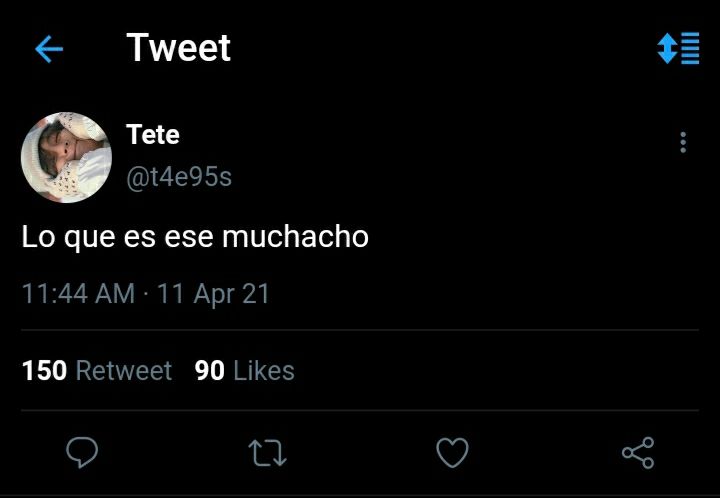Select the handle @t4e95s
The image size is (720, 498).
[x=179, y=177]
